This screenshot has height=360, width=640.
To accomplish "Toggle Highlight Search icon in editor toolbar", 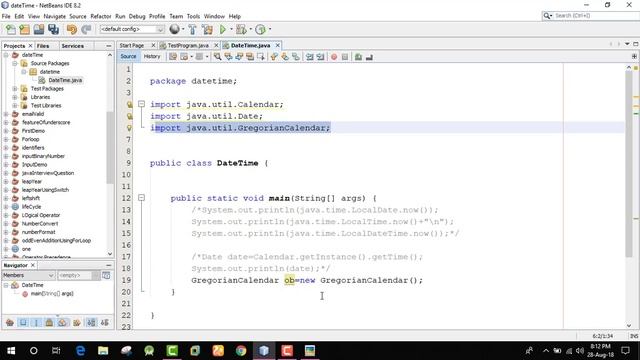I will pos(250,57).
